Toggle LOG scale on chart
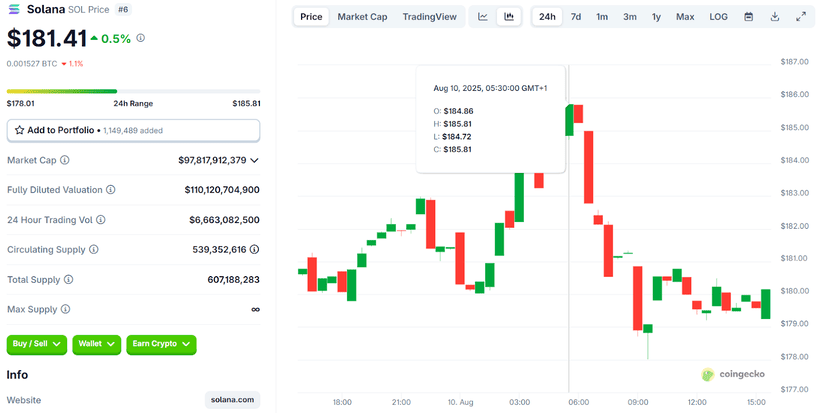Screen dimensions: 825x413 [718, 17]
